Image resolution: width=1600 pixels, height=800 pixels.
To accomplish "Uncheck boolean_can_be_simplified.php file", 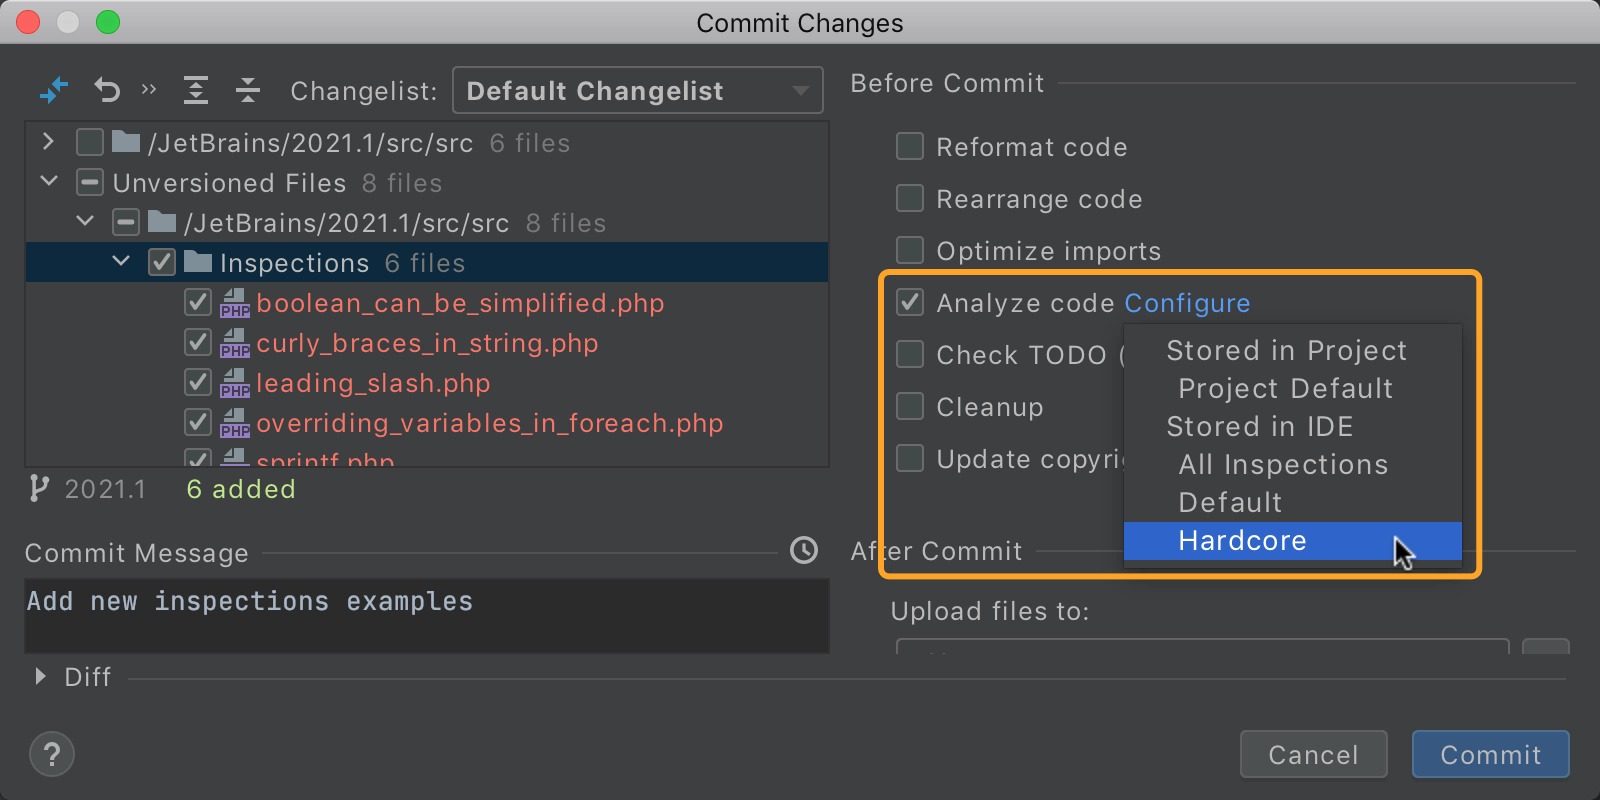I will [198, 303].
